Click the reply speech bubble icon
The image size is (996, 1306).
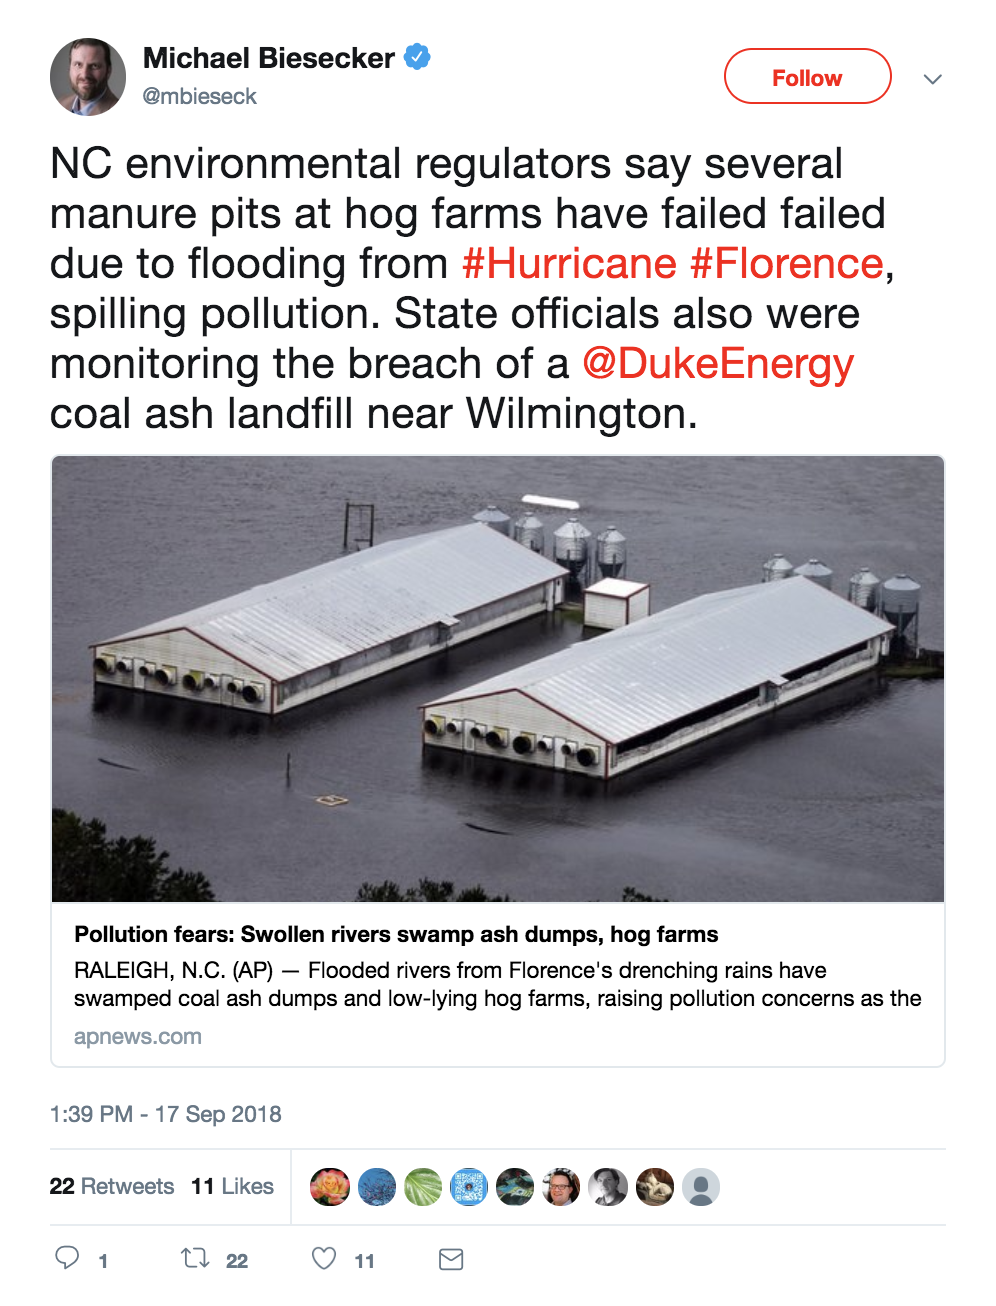[x=67, y=1258]
